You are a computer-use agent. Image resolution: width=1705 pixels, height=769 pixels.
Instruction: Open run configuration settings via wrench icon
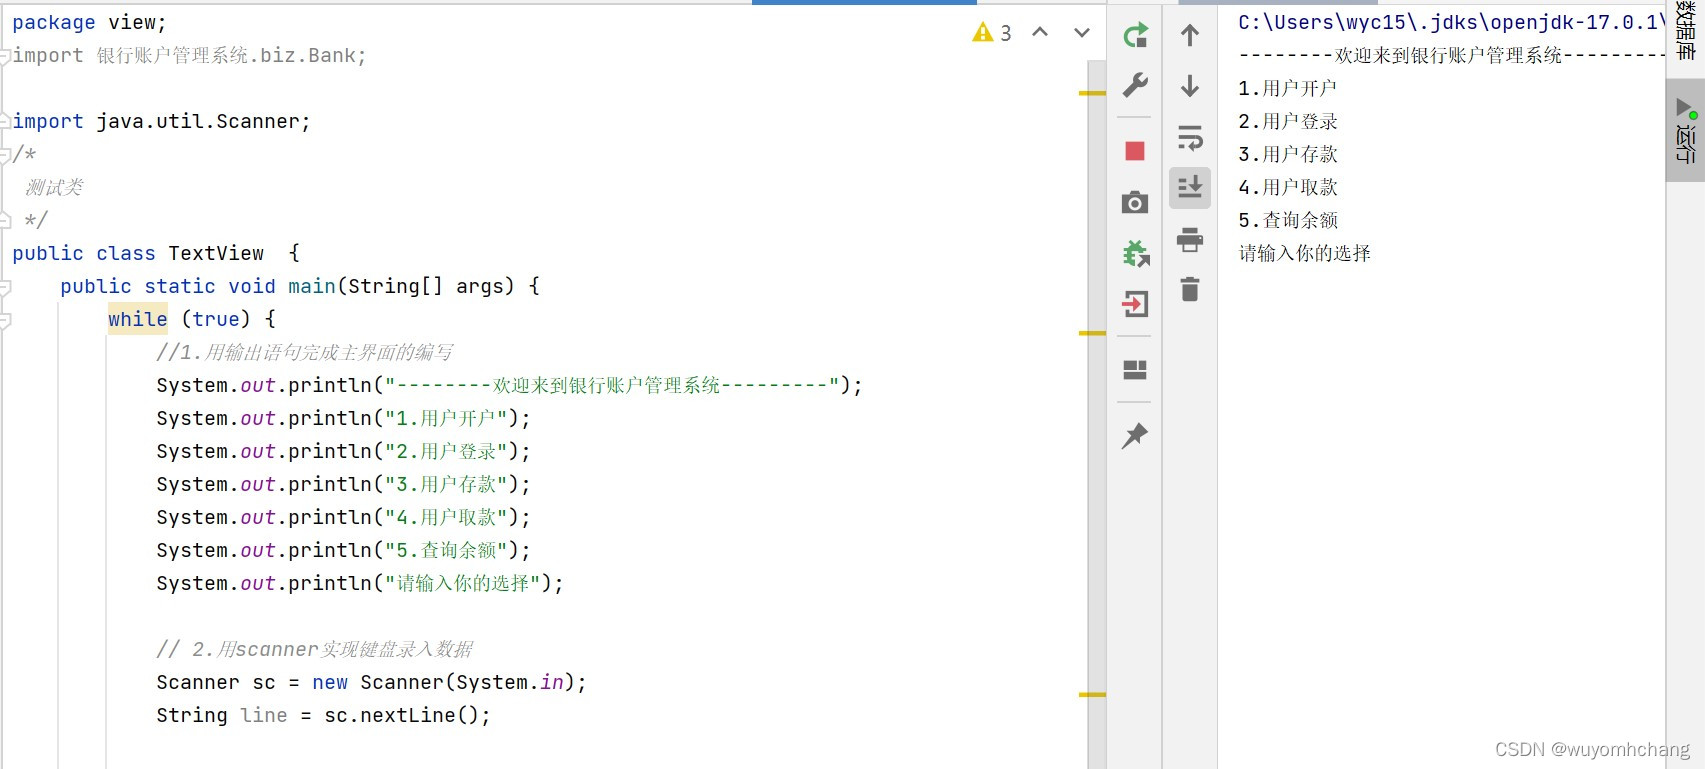(x=1135, y=85)
